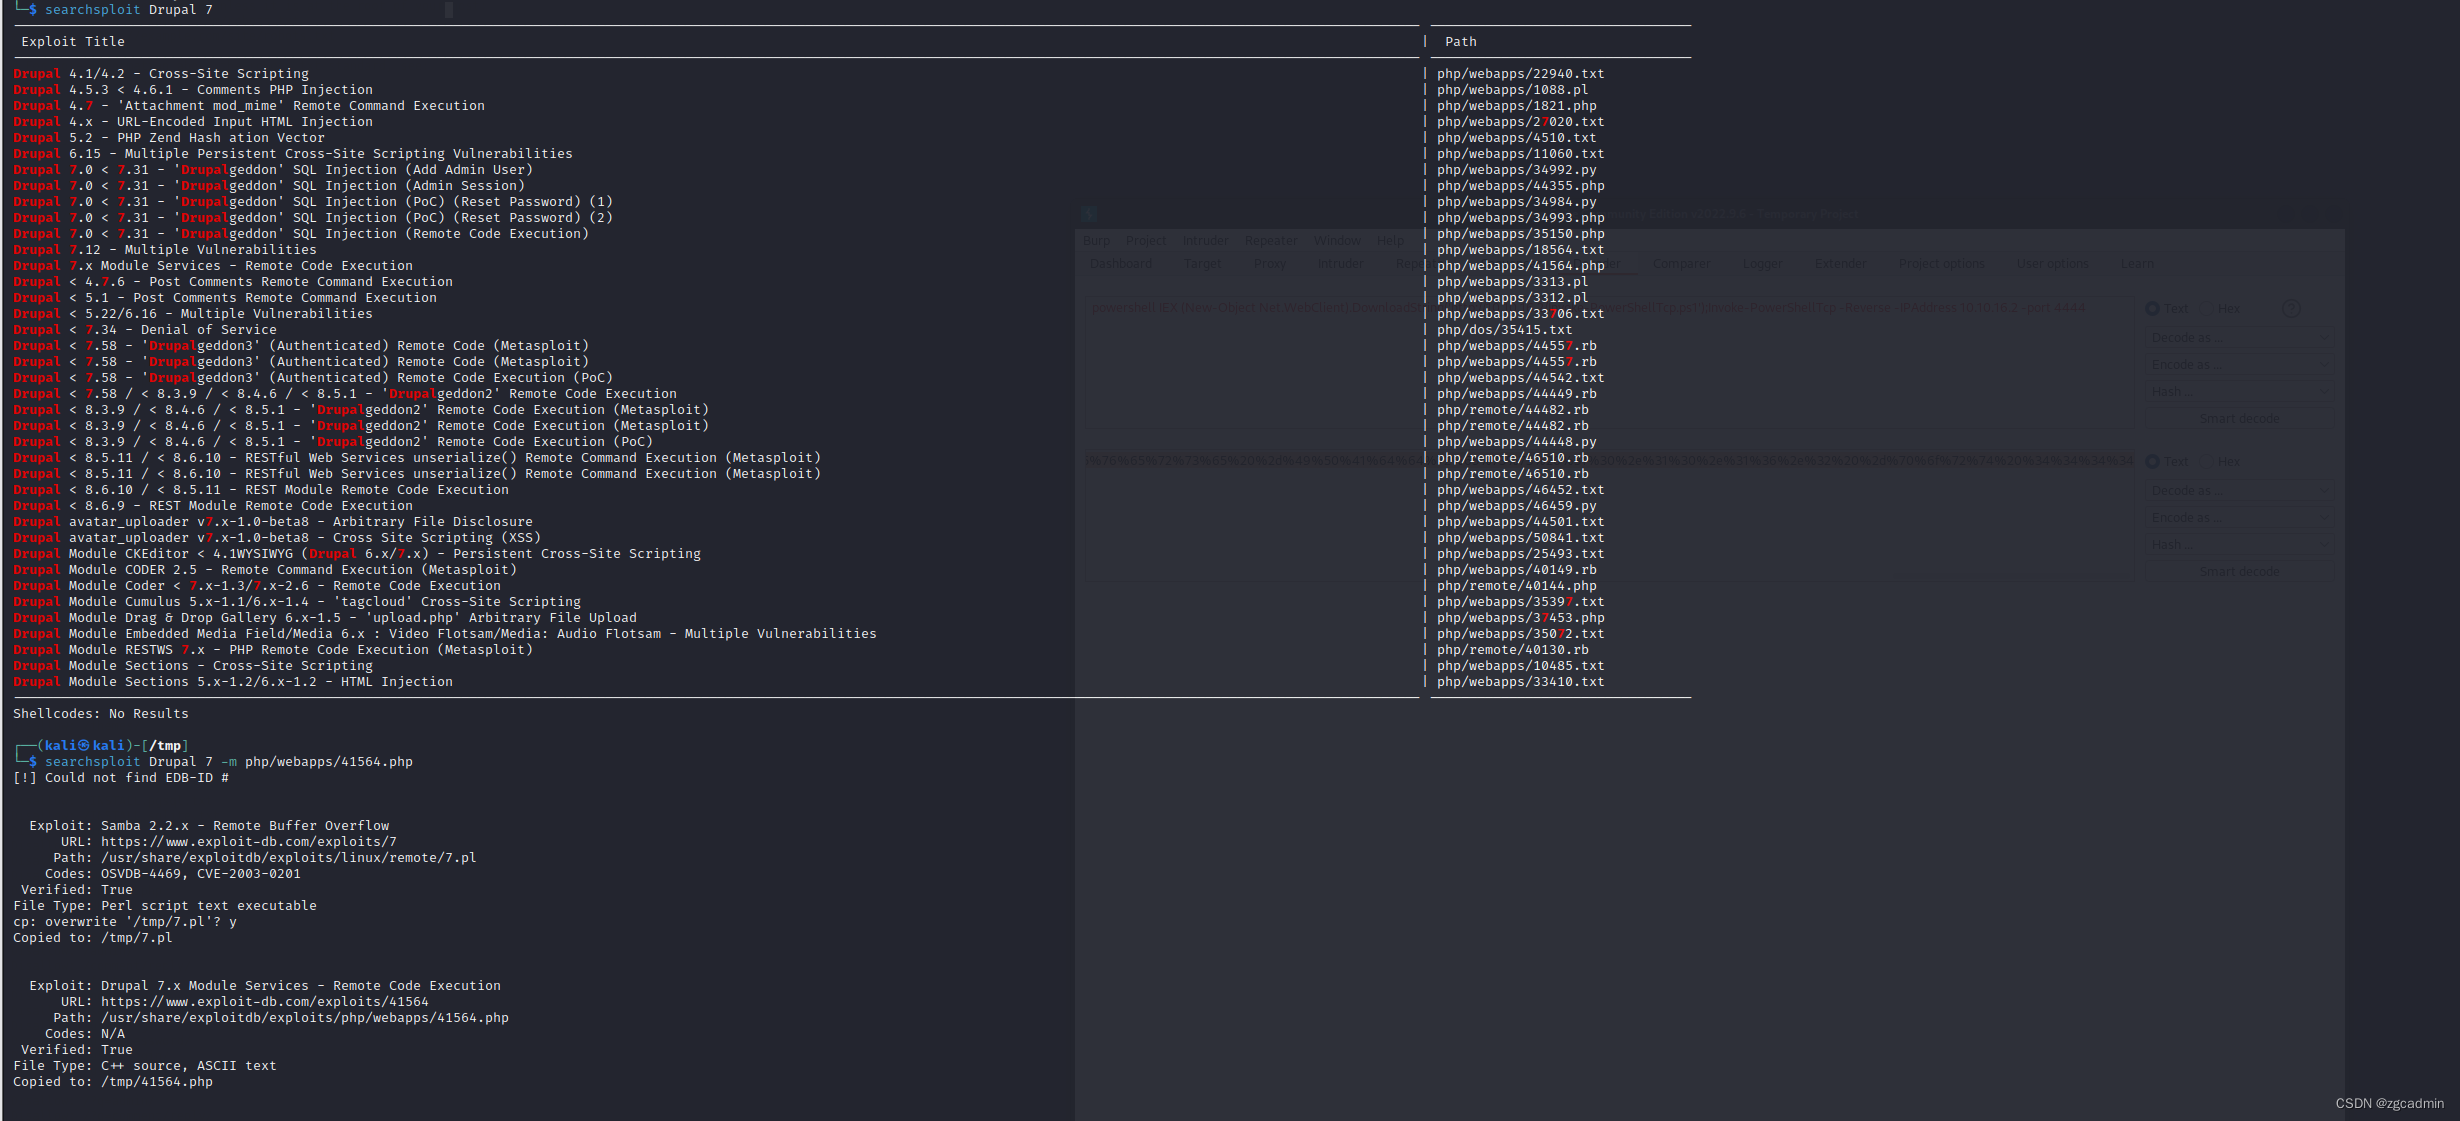
Task: Switch to the User options tab
Action: (2053, 263)
